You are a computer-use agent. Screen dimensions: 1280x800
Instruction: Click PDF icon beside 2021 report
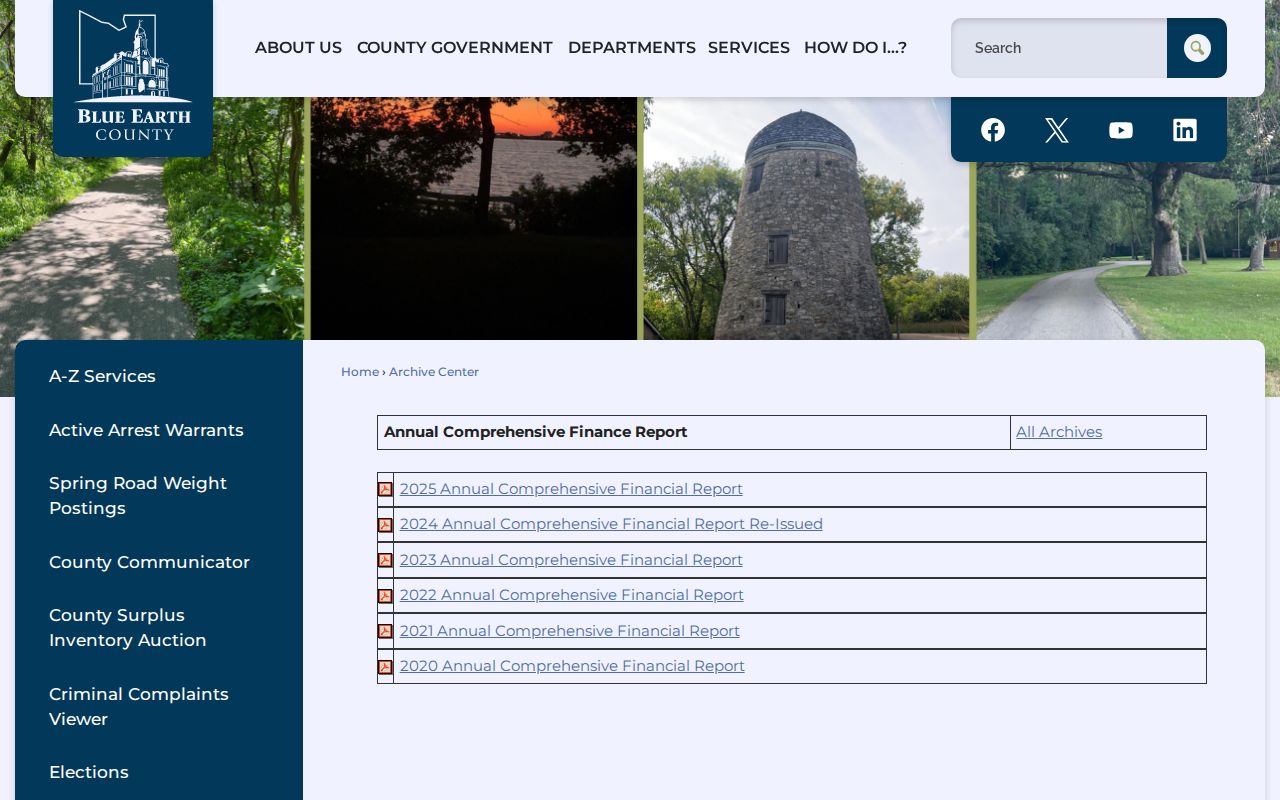385,631
